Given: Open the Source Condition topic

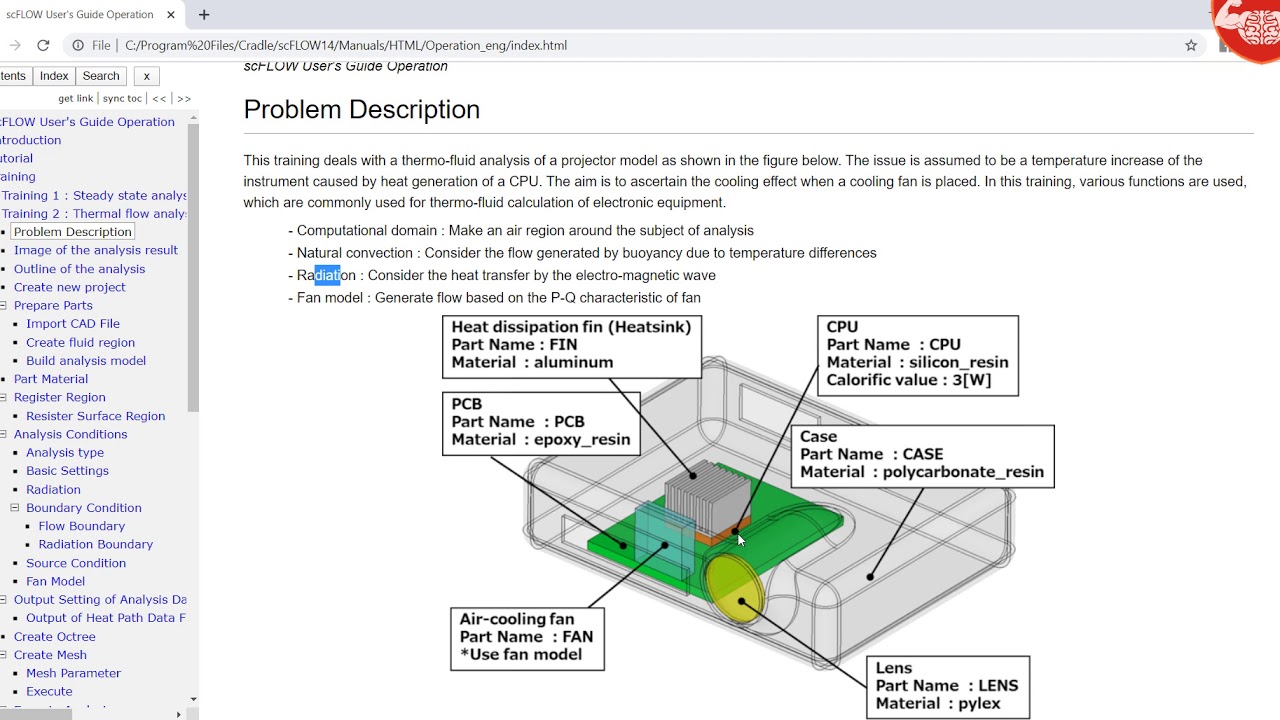Looking at the screenshot, I should tap(76, 563).
